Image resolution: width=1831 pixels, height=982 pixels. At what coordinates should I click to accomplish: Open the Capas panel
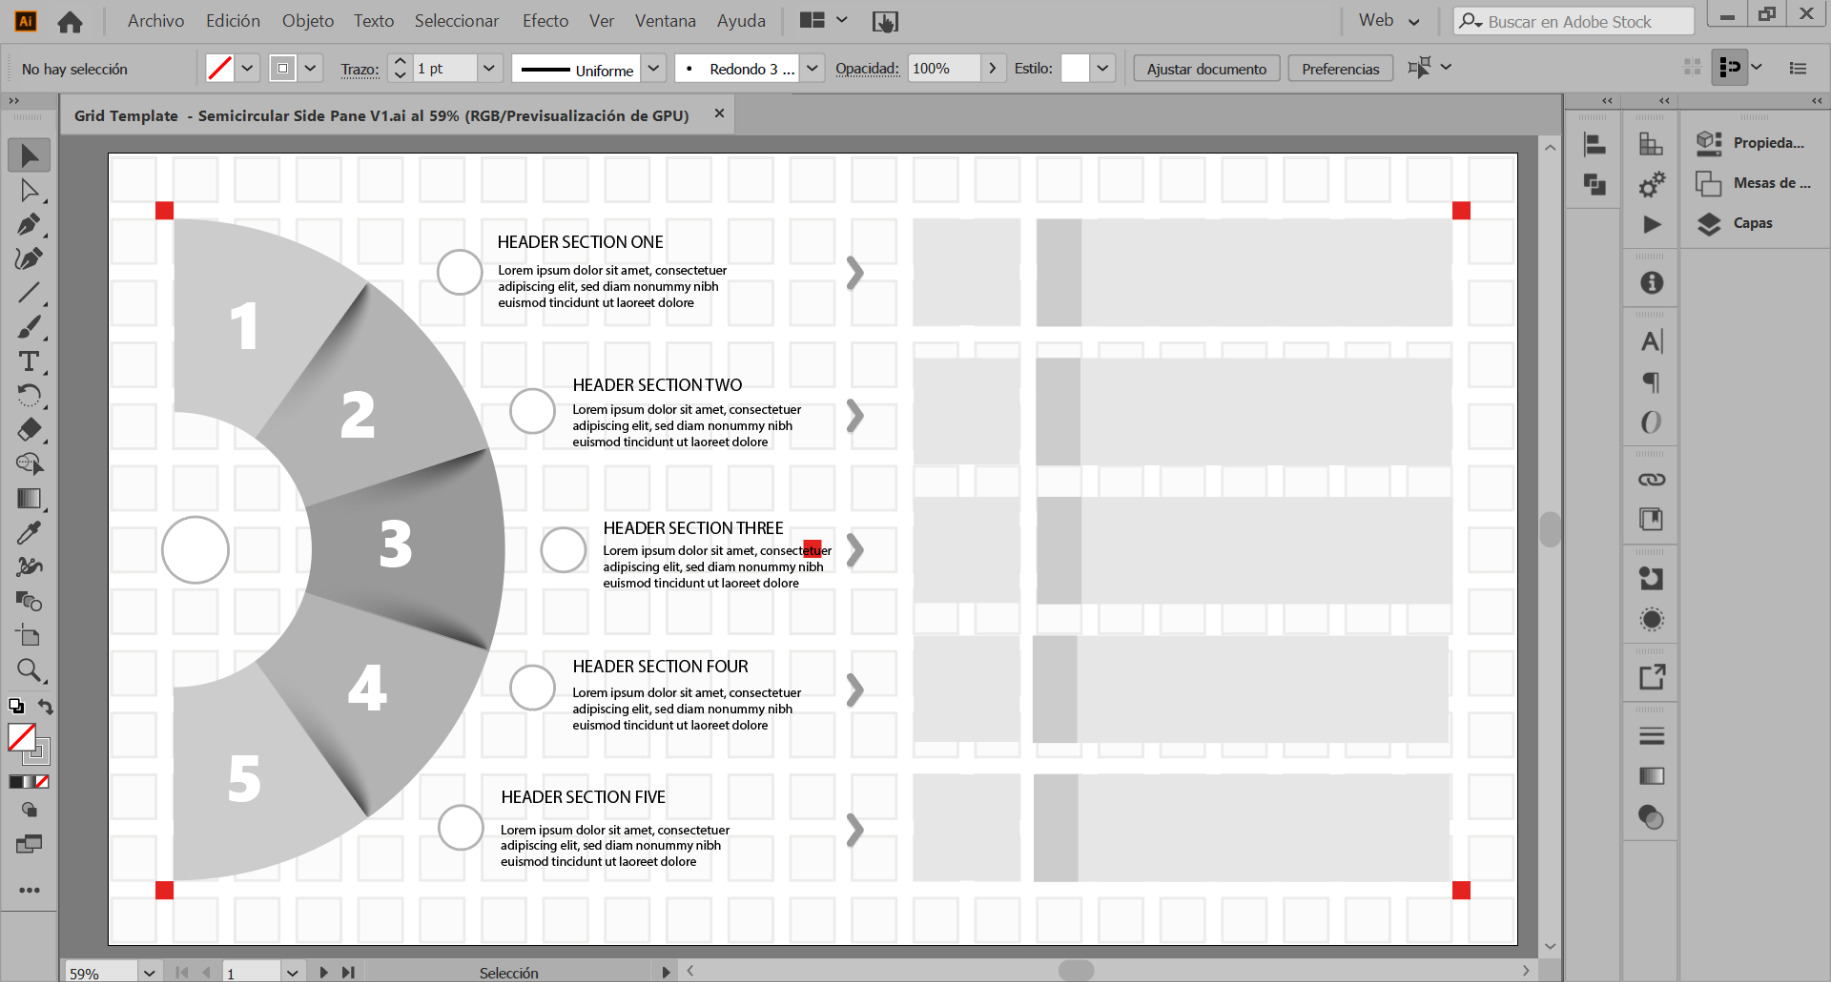[1752, 223]
